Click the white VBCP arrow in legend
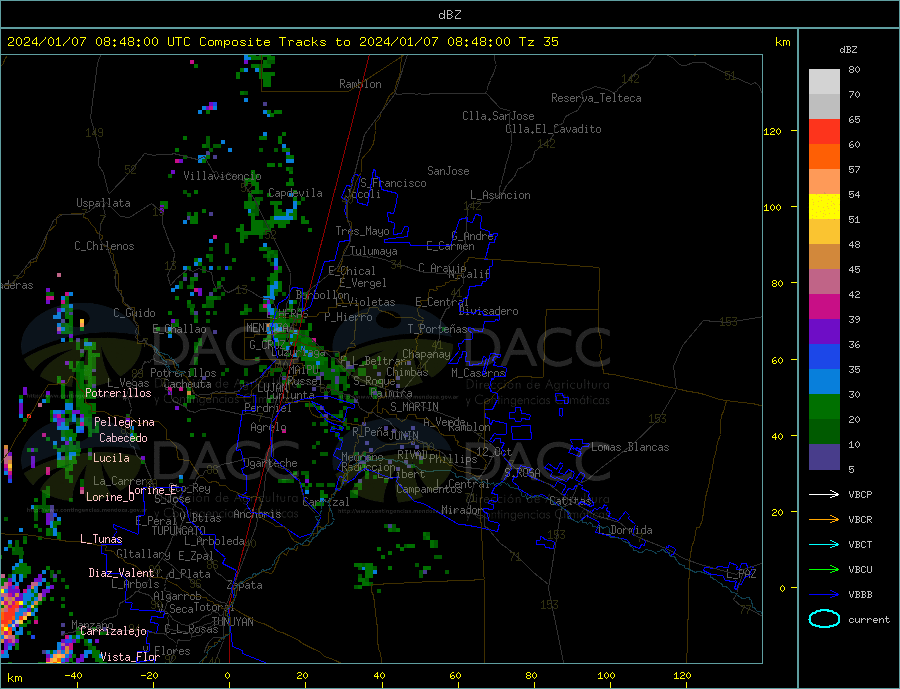The image size is (900, 689). click(x=824, y=494)
